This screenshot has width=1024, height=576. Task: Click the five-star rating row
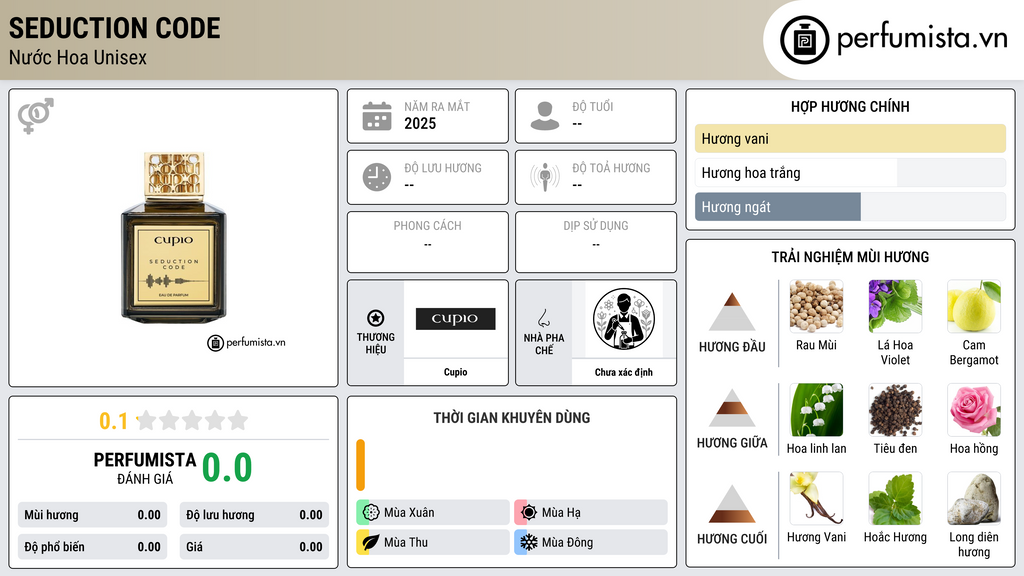pos(192,420)
